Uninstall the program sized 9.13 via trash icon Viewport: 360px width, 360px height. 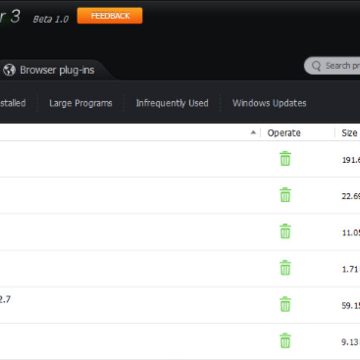click(x=285, y=340)
